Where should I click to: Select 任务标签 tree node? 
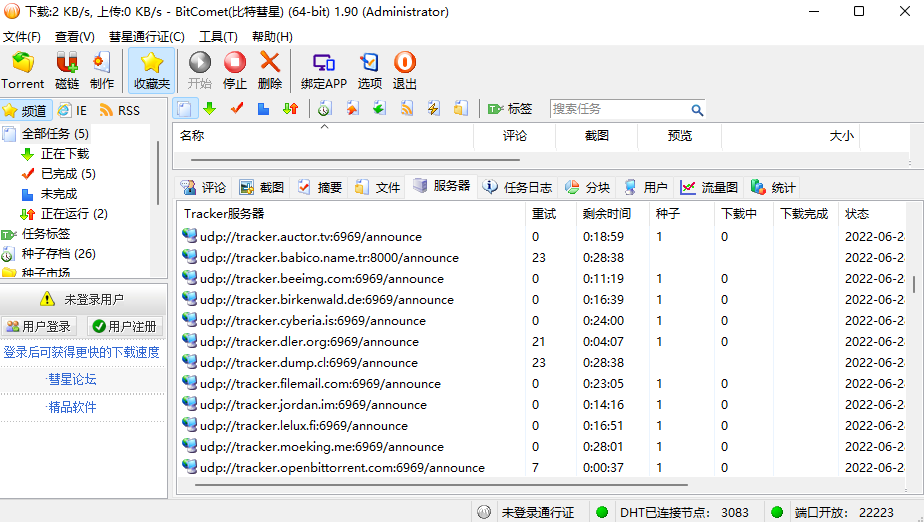(x=46, y=234)
